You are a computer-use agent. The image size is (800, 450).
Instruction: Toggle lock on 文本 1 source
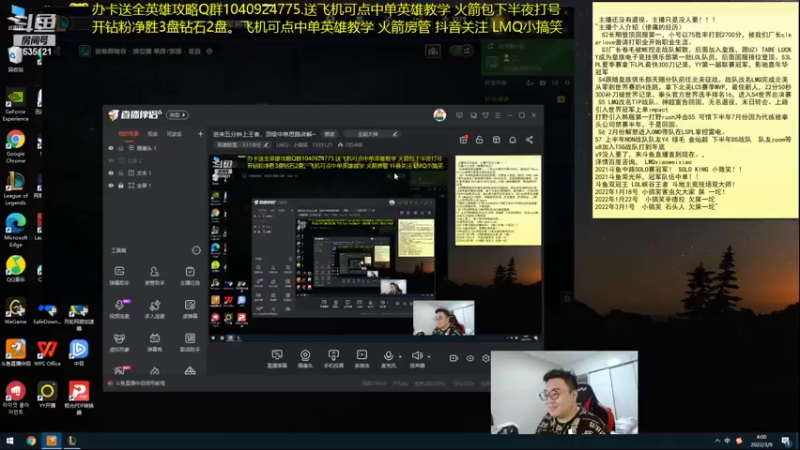(121, 173)
